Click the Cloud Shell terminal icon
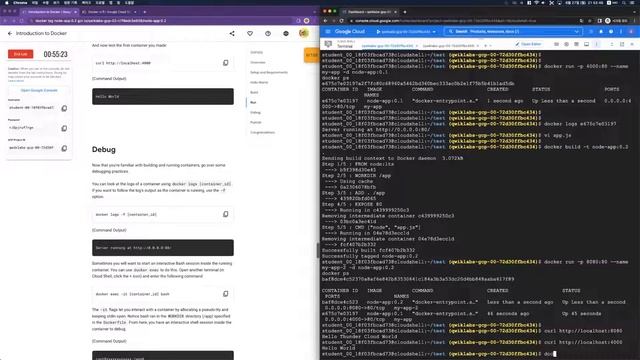The width and height of the screenshot is (640, 360). pyautogui.click(x=328, y=44)
